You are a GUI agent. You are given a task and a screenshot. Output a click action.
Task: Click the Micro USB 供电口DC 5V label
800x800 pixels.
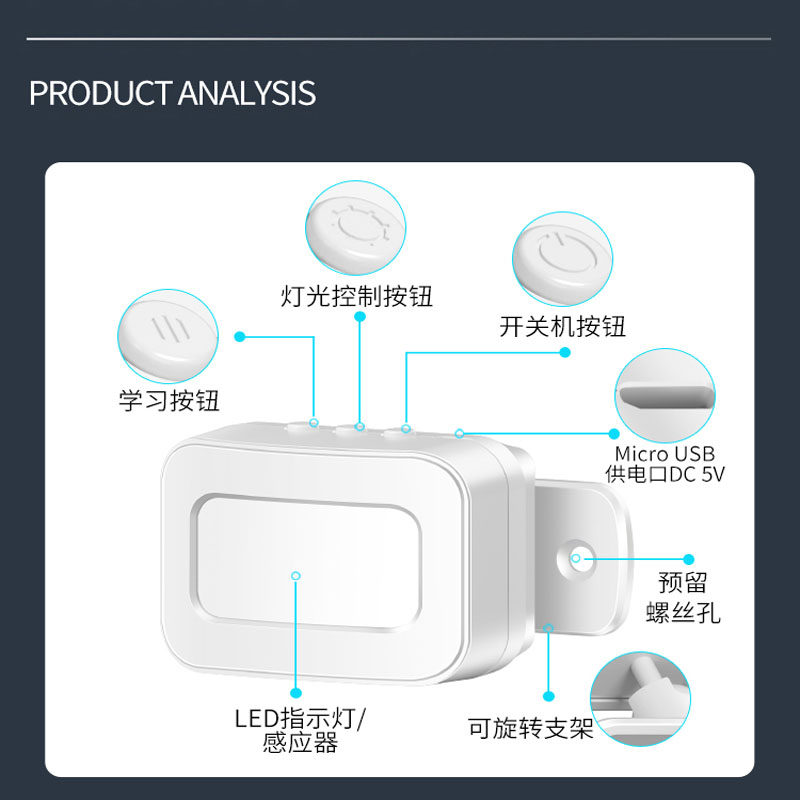tap(664, 464)
